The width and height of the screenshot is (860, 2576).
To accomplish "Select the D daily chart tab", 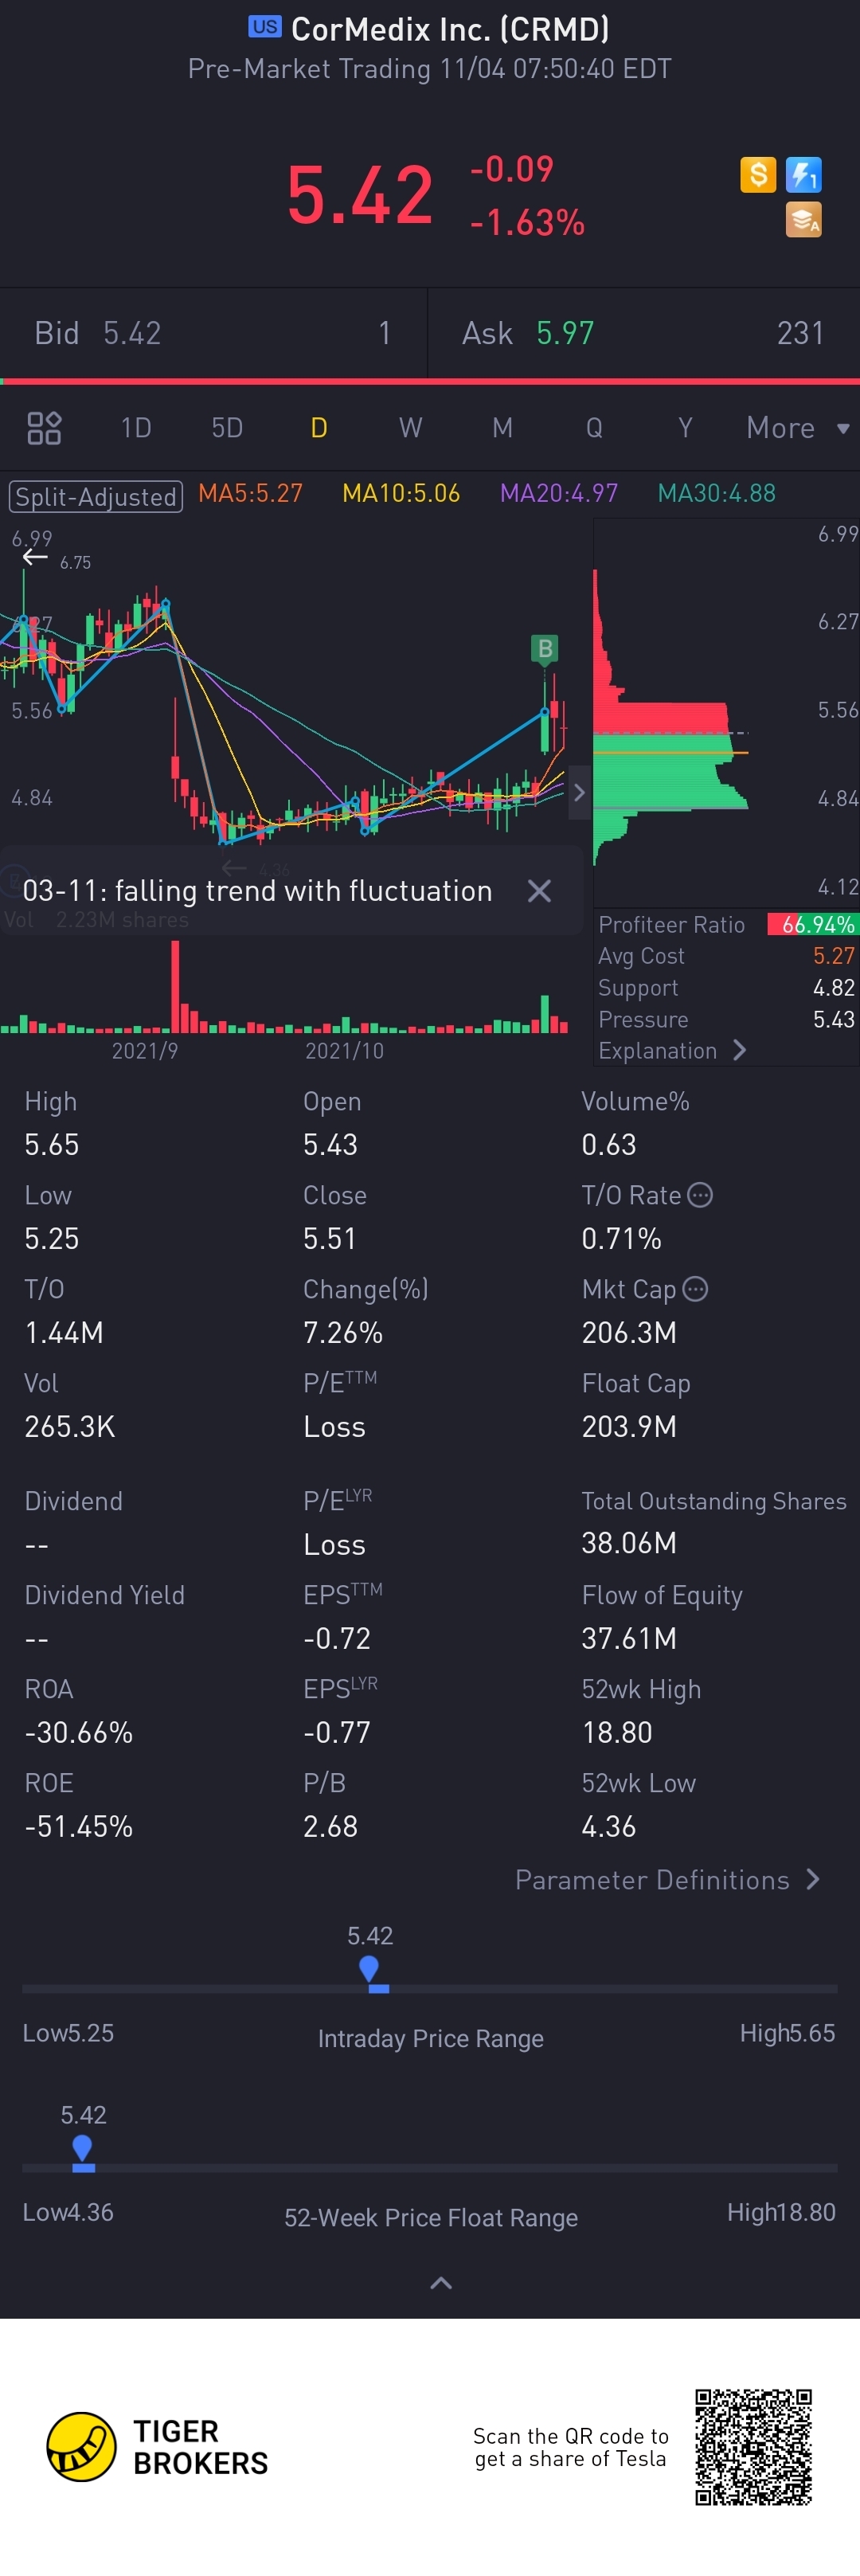I will pyautogui.click(x=319, y=428).
